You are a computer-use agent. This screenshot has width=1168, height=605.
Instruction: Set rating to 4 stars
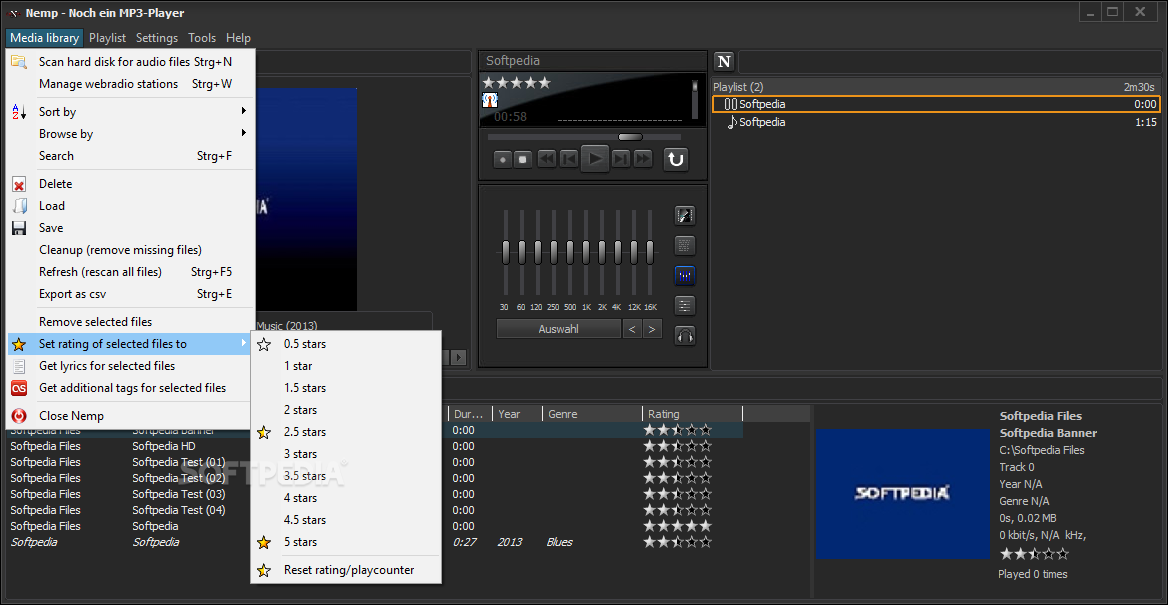click(346, 498)
